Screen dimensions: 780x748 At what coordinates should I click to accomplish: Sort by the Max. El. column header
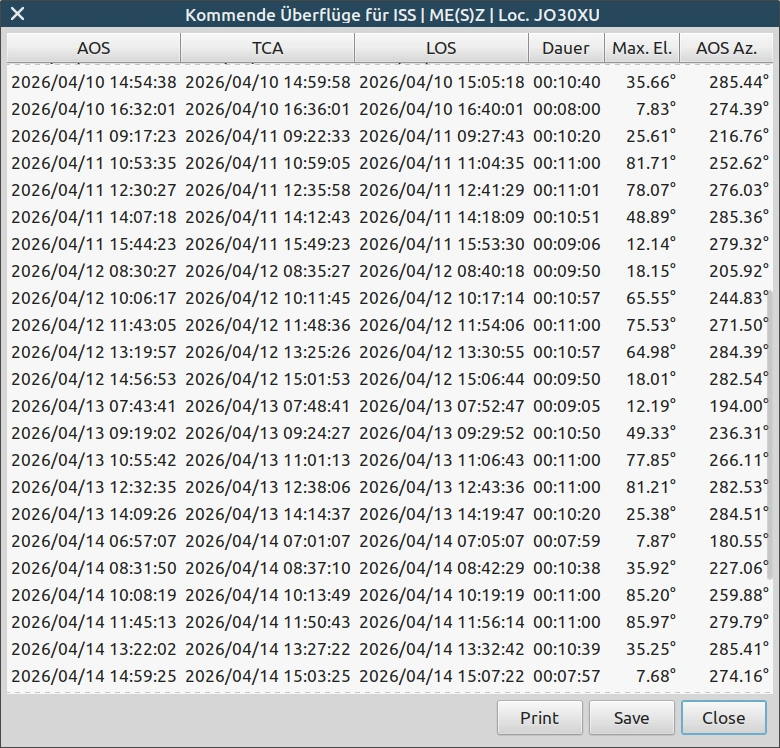642,48
